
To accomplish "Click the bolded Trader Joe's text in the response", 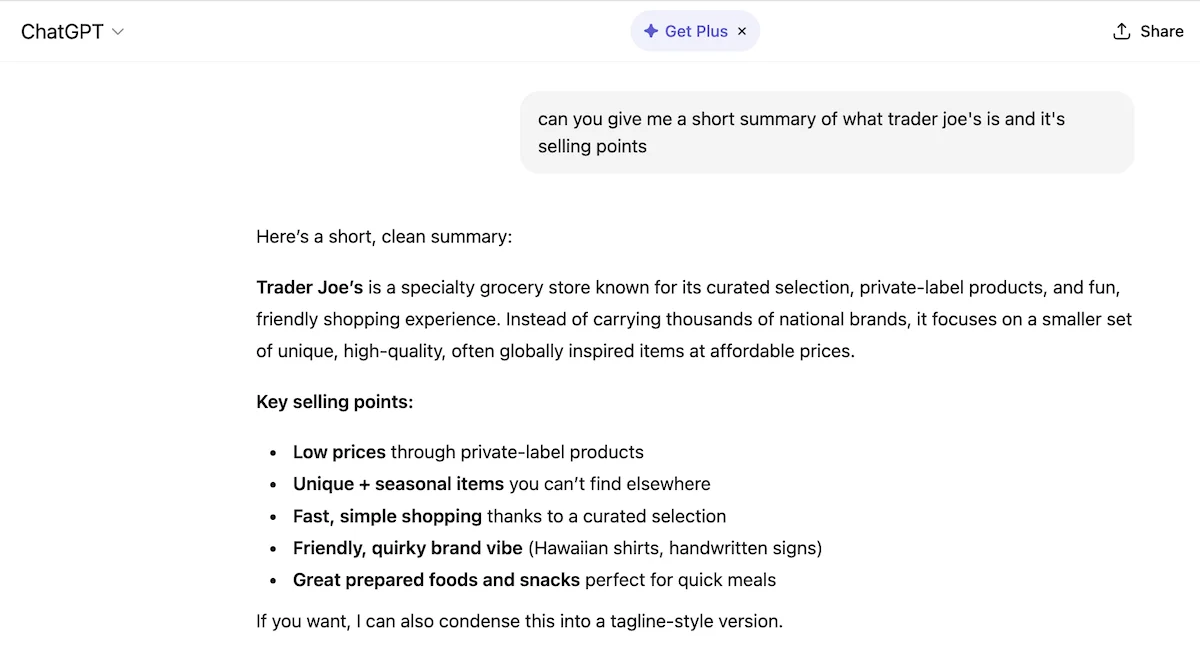I will (x=309, y=287).
